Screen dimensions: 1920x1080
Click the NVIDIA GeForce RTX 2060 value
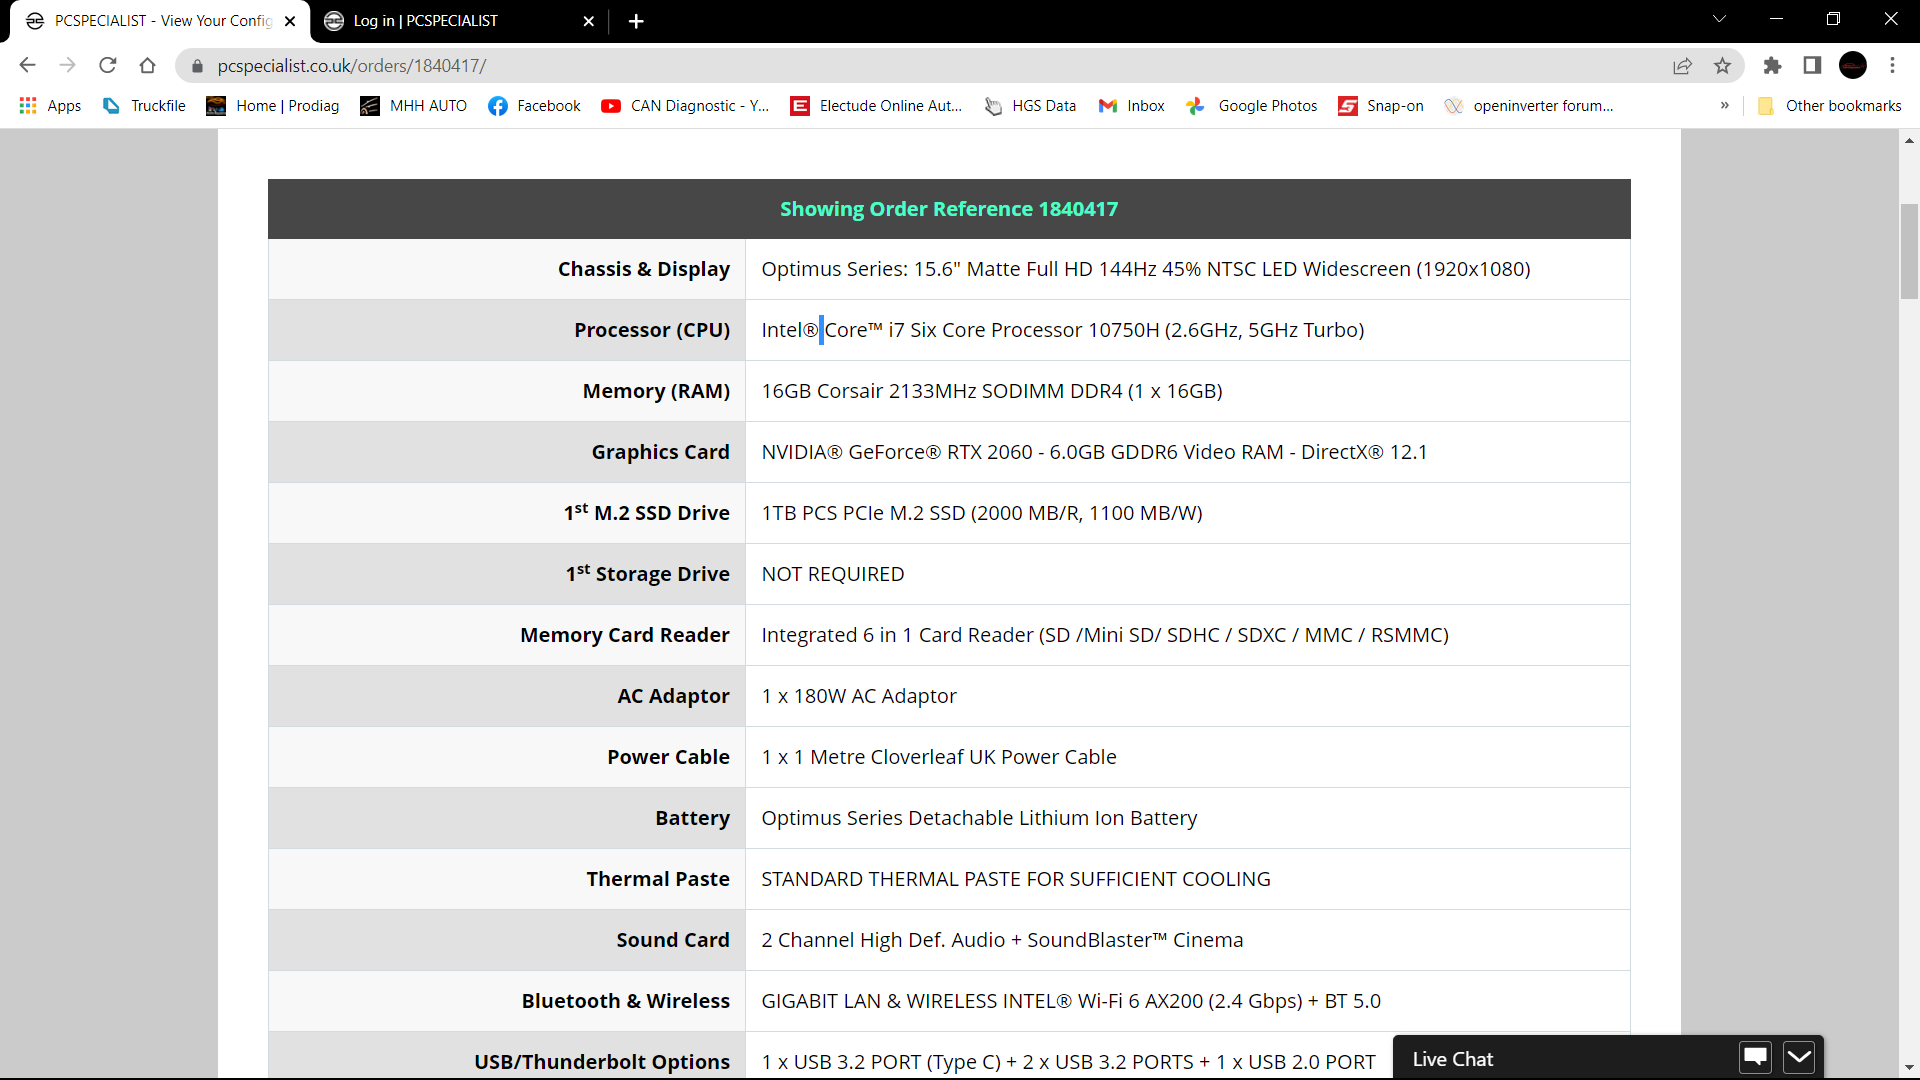tap(1095, 452)
